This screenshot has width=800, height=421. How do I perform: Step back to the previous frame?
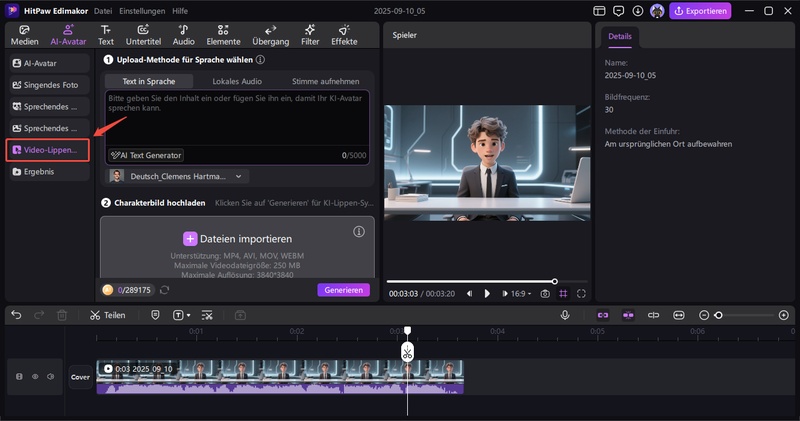click(469, 293)
